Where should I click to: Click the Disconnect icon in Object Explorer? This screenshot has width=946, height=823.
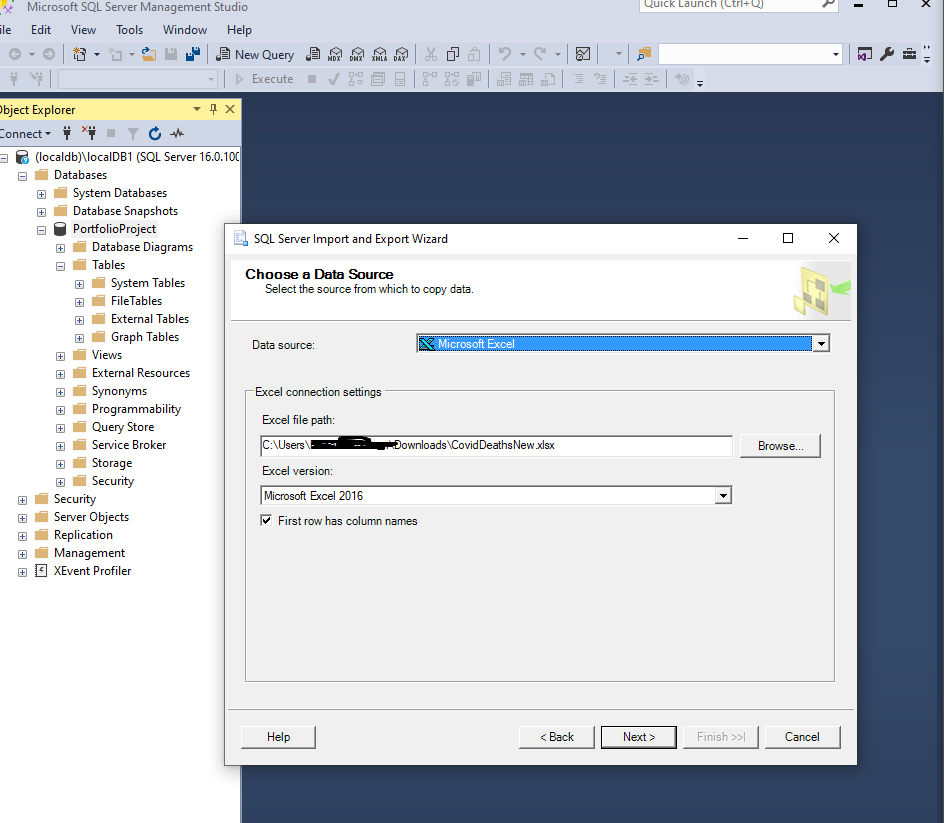coord(88,133)
